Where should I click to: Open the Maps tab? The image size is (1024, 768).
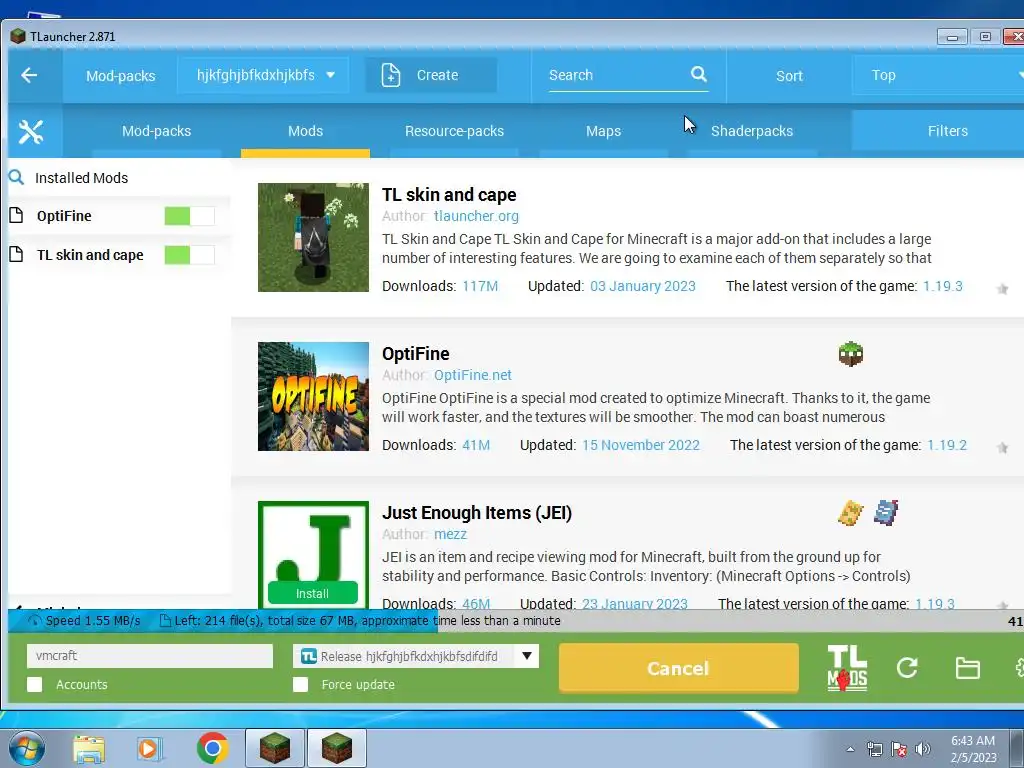603,131
